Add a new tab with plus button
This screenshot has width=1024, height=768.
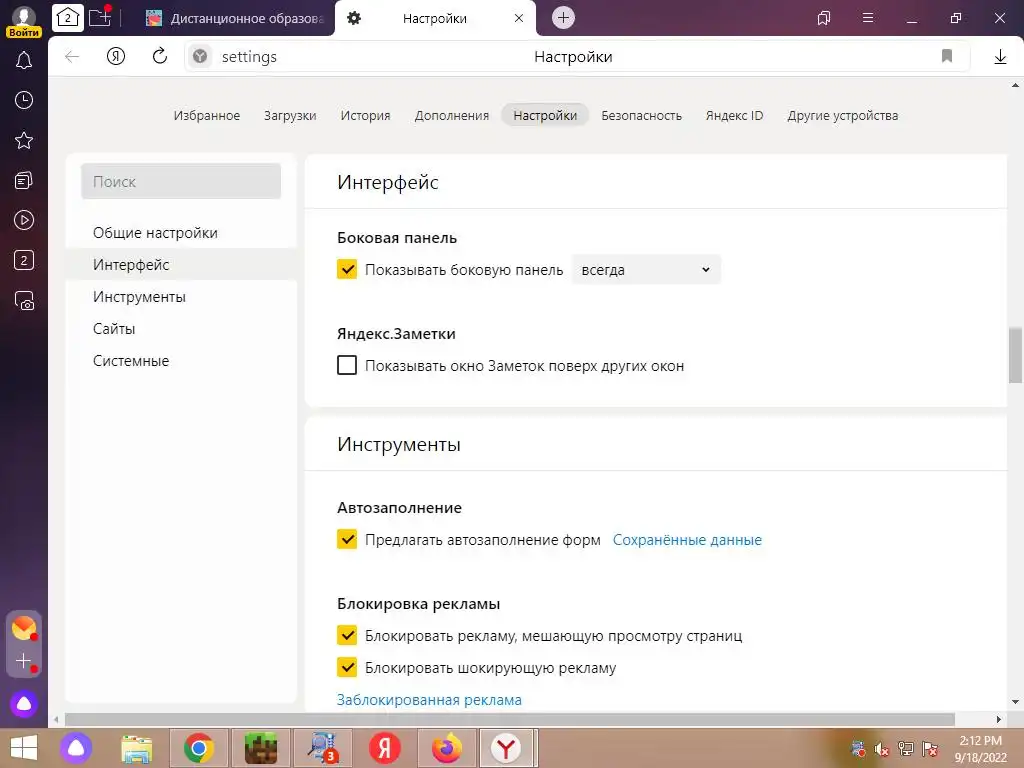(564, 18)
